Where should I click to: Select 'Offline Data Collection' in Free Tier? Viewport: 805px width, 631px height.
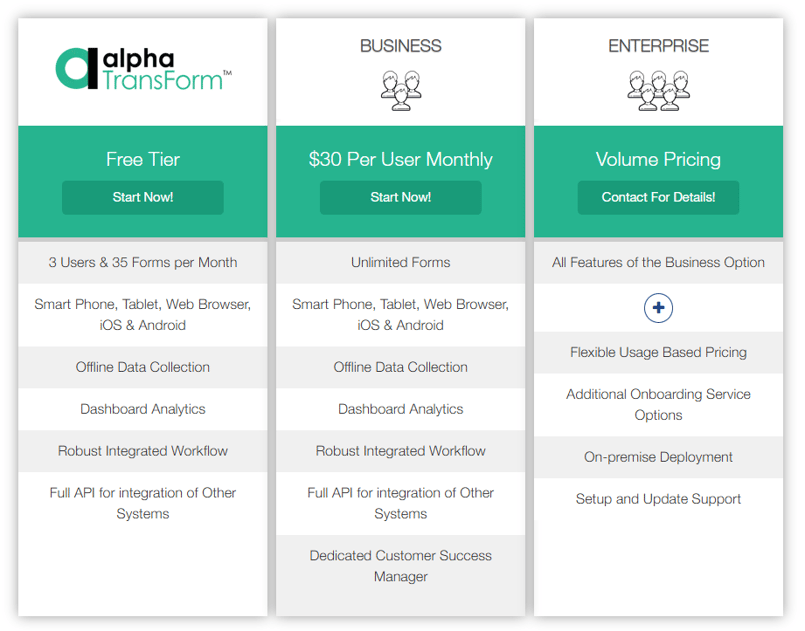[x=142, y=367]
